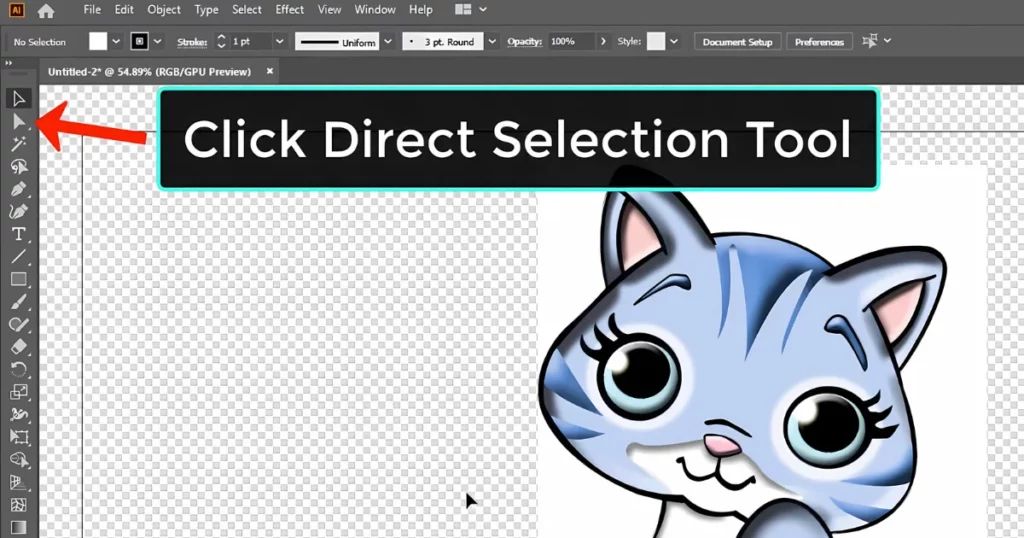Click the align to selection icon
Screen dimensions: 1024x538
[870, 41]
